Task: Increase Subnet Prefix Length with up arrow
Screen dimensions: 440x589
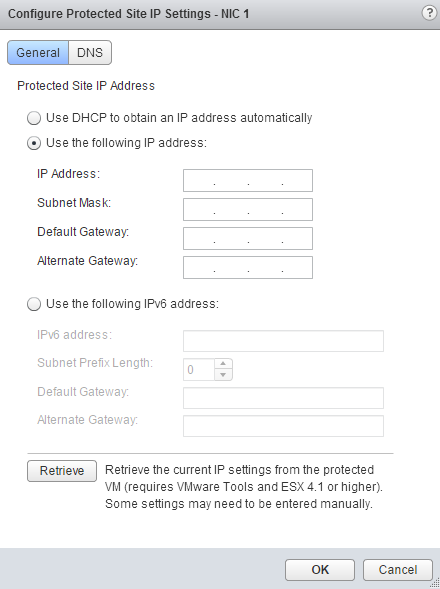Action: click(x=223, y=364)
